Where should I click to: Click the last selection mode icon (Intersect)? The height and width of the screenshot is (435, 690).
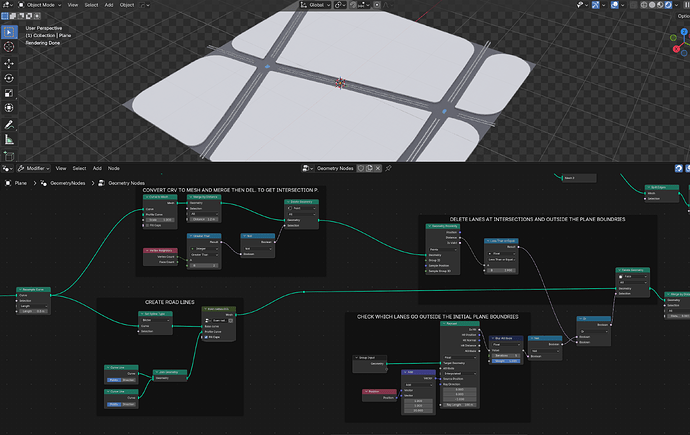coord(37,16)
